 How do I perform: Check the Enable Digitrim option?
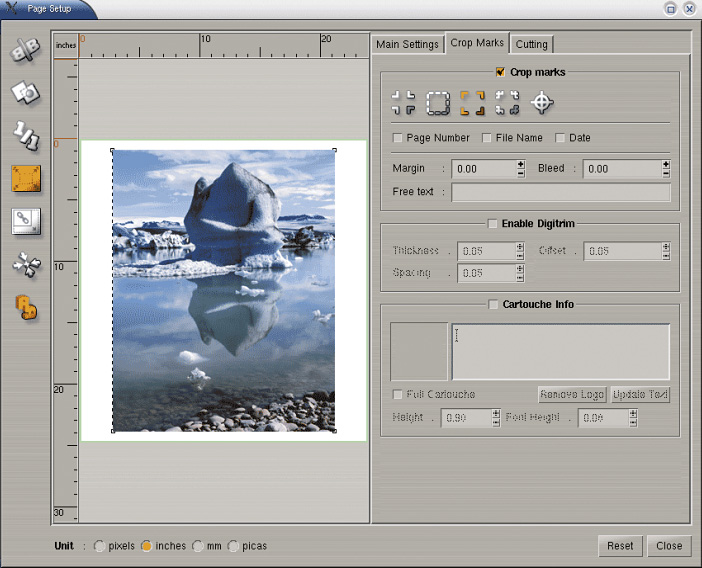(x=493, y=224)
